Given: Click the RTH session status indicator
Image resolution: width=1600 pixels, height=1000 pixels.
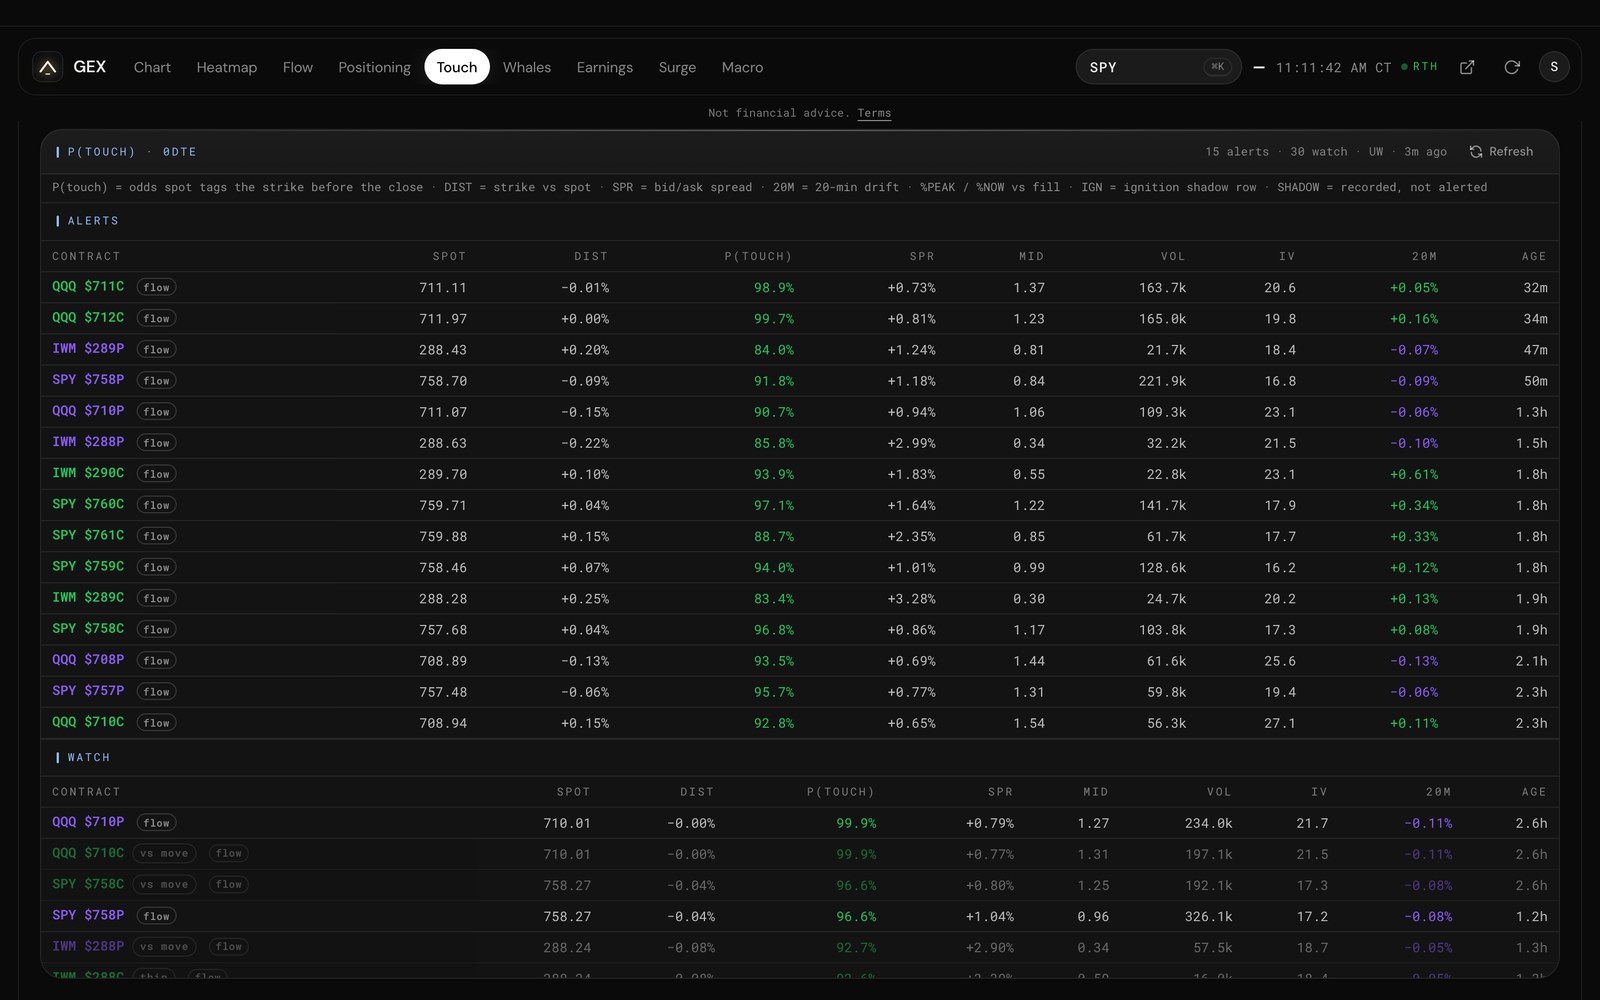Looking at the screenshot, I should pyautogui.click(x=1419, y=67).
